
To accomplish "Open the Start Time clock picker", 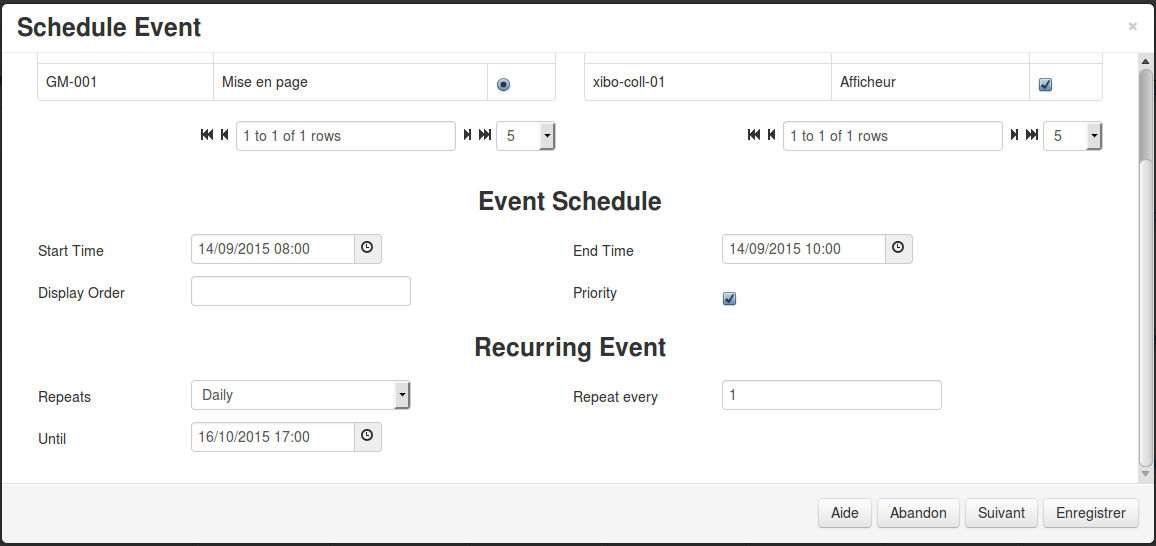I will click(x=367, y=249).
